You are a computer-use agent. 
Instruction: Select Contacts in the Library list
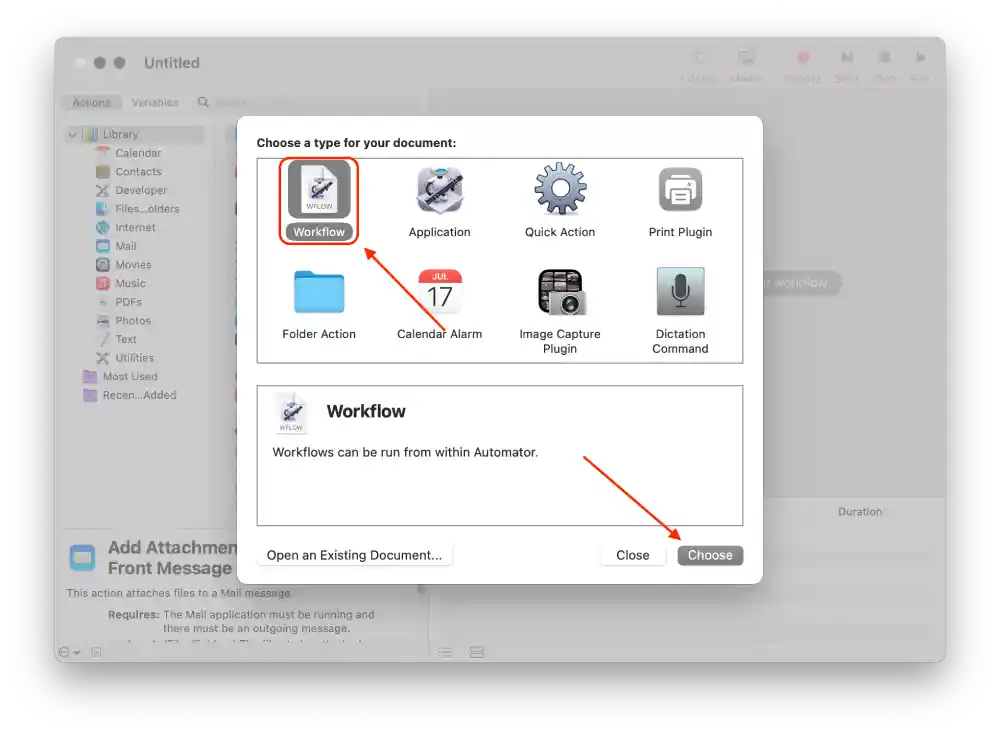pos(138,172)
